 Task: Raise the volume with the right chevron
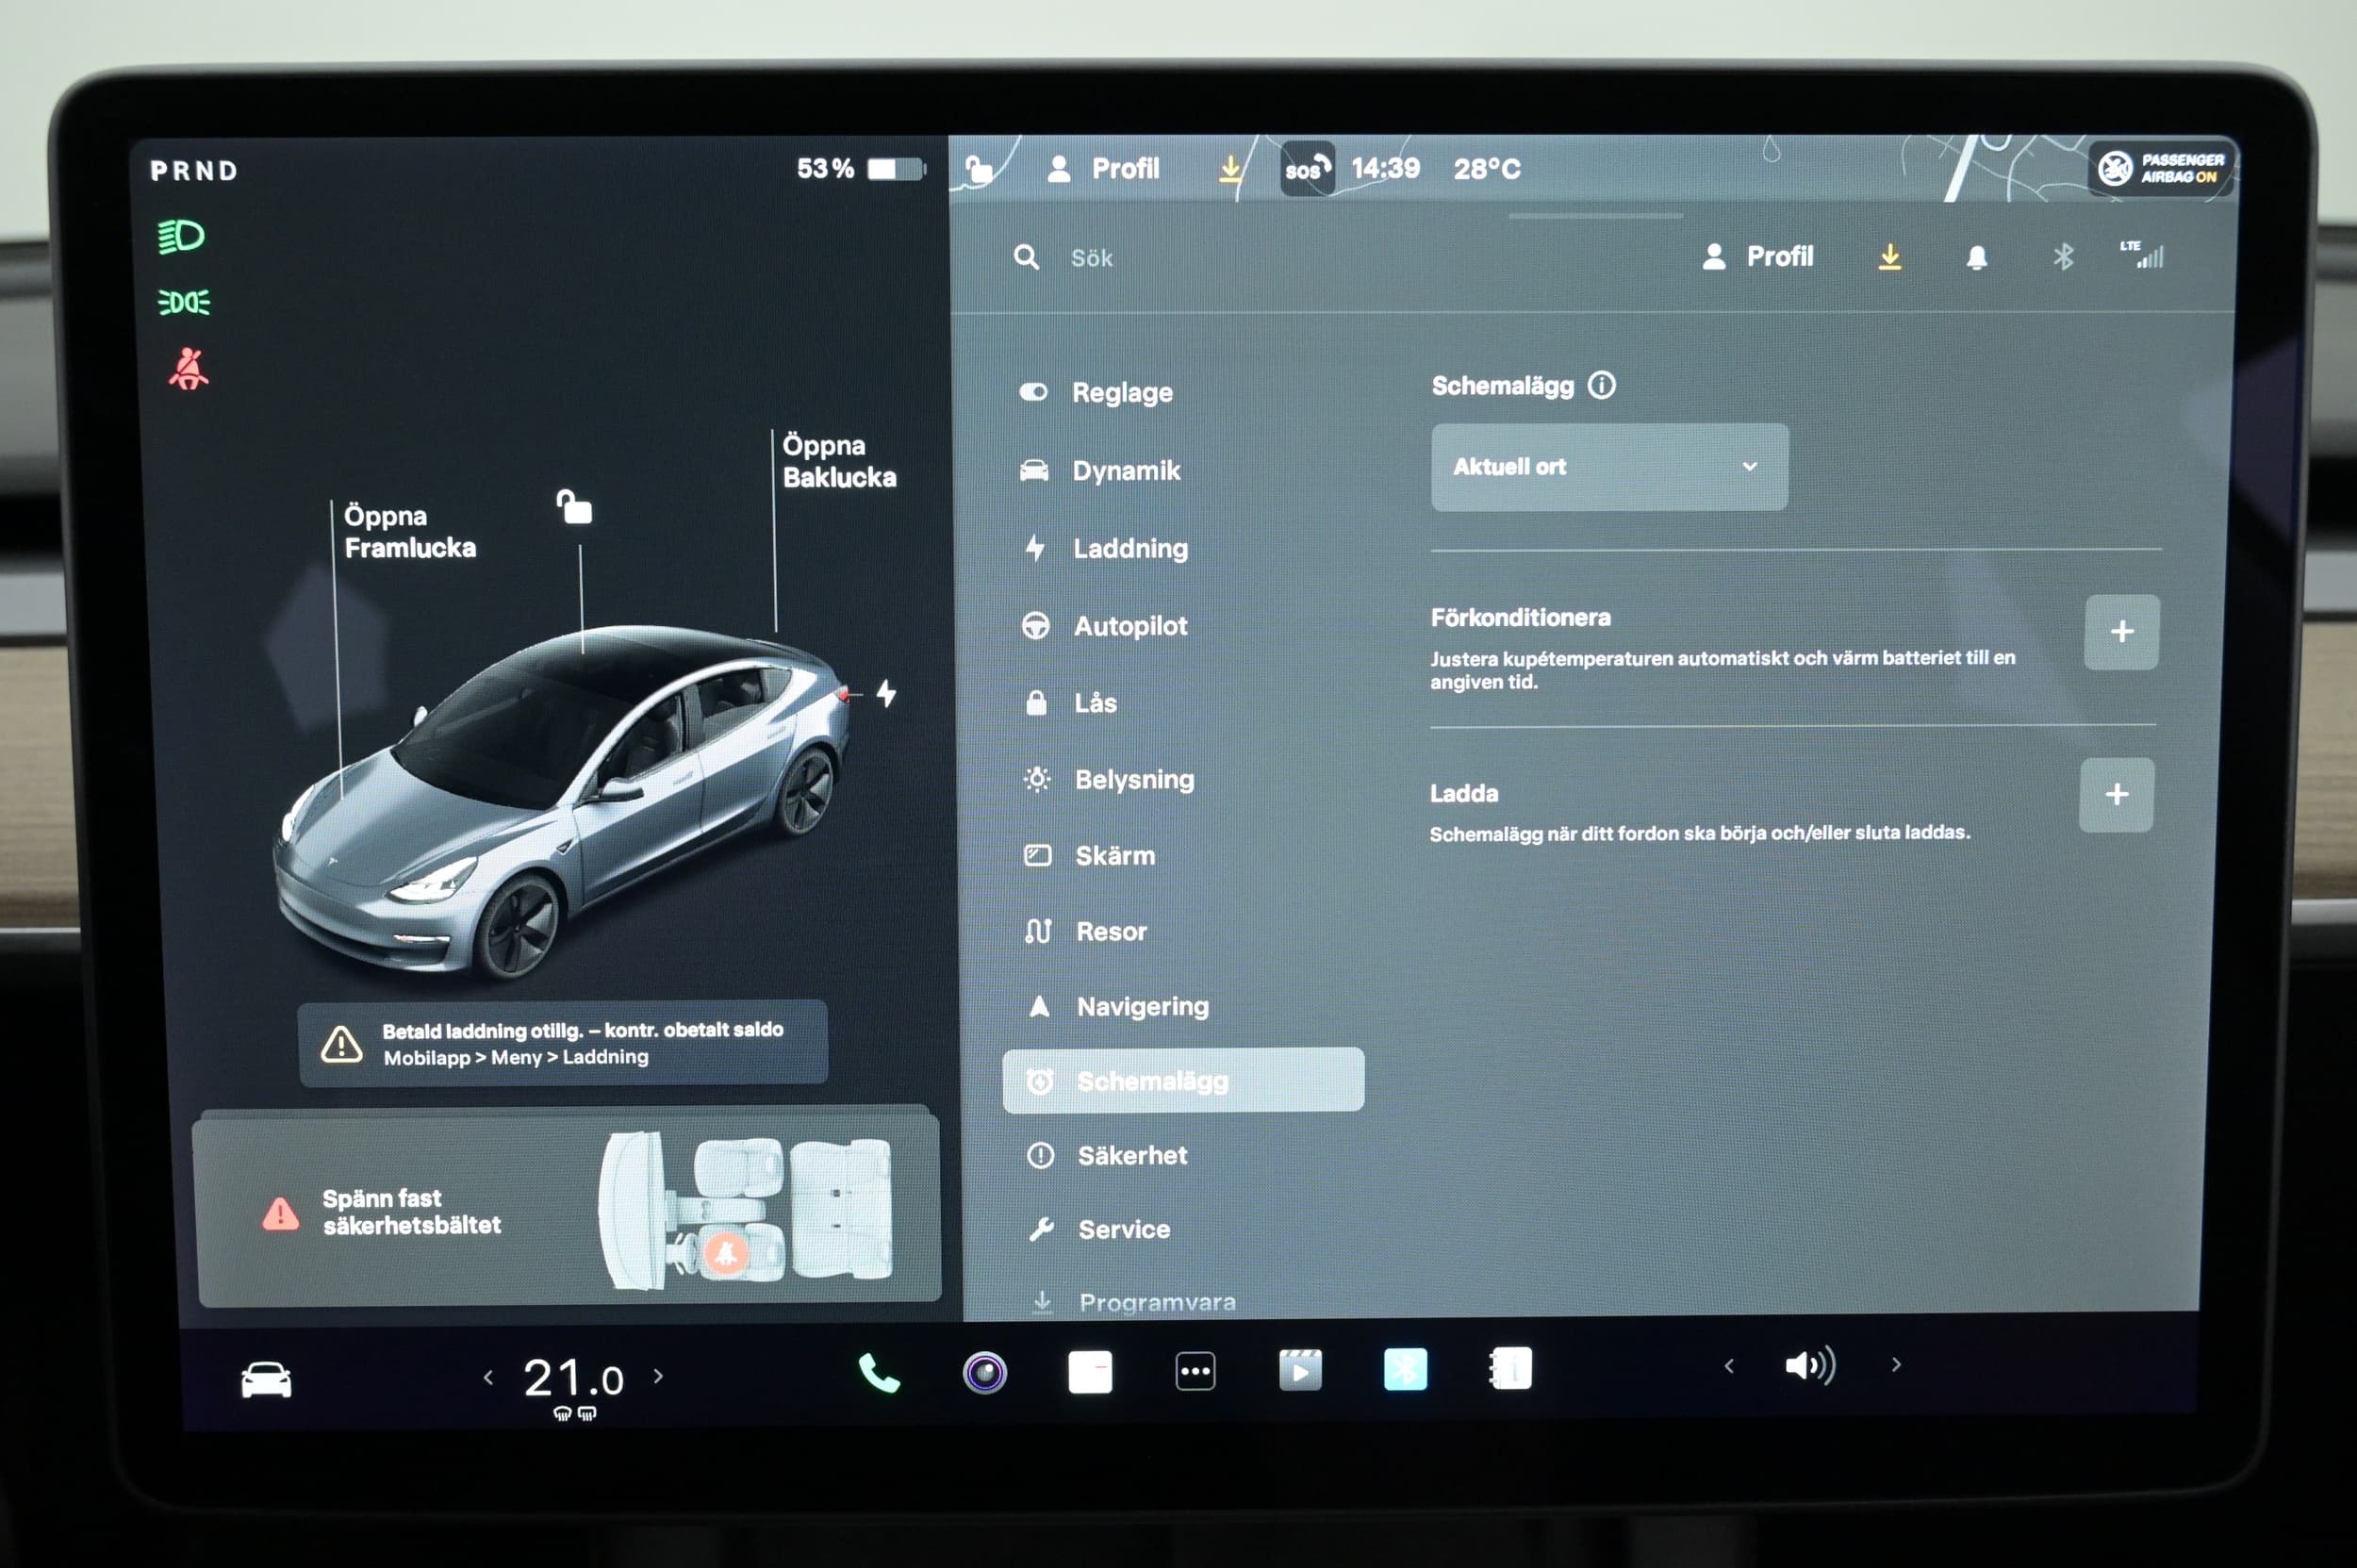[1896, 1365]
